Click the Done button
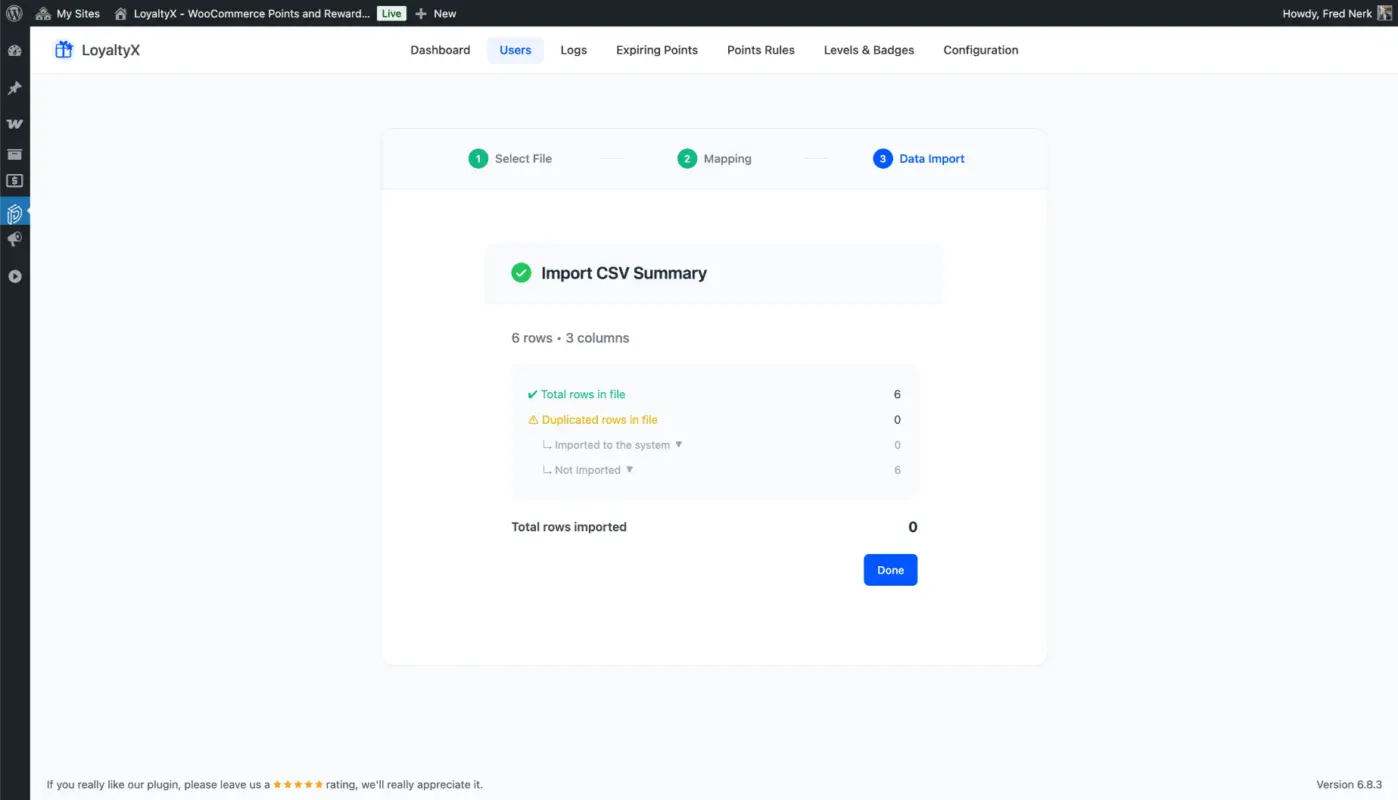This screenshot has width=1398, height=800. pyautogui.click(x=889, y=569)
